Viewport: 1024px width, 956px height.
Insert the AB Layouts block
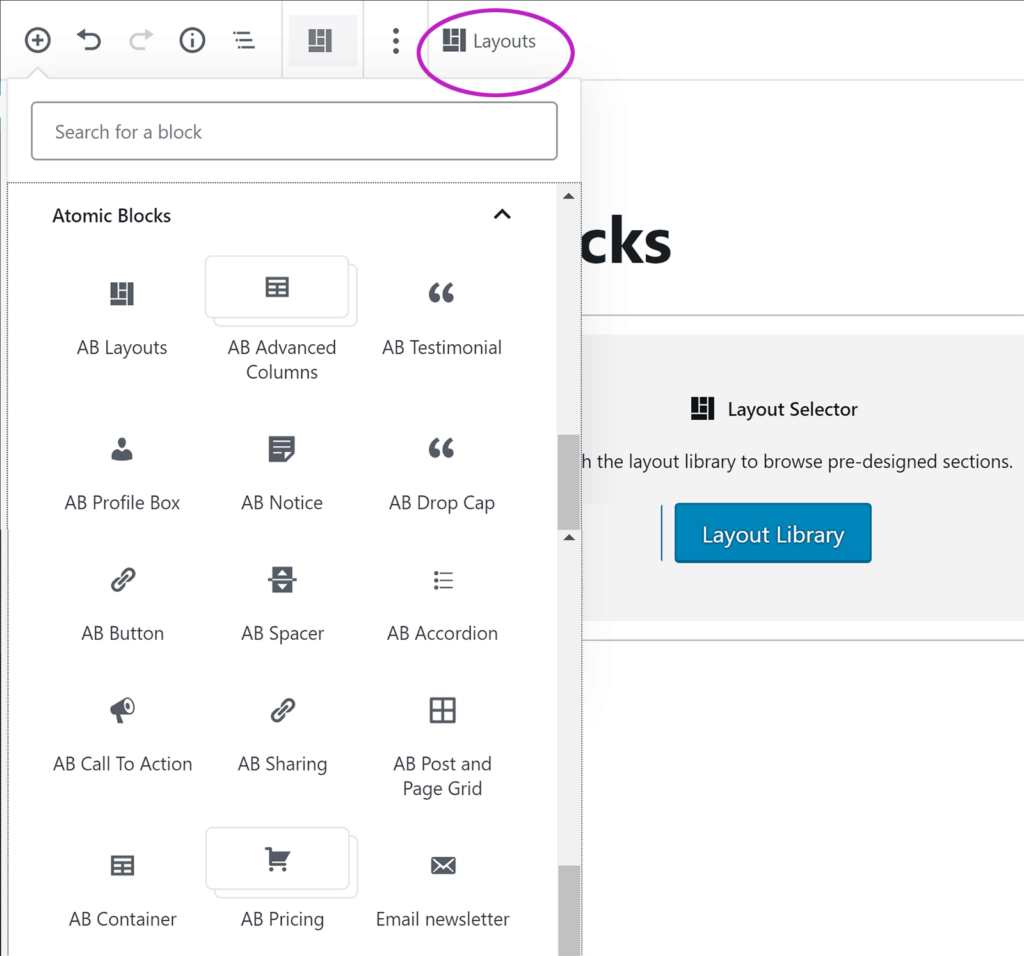[122, 320]
